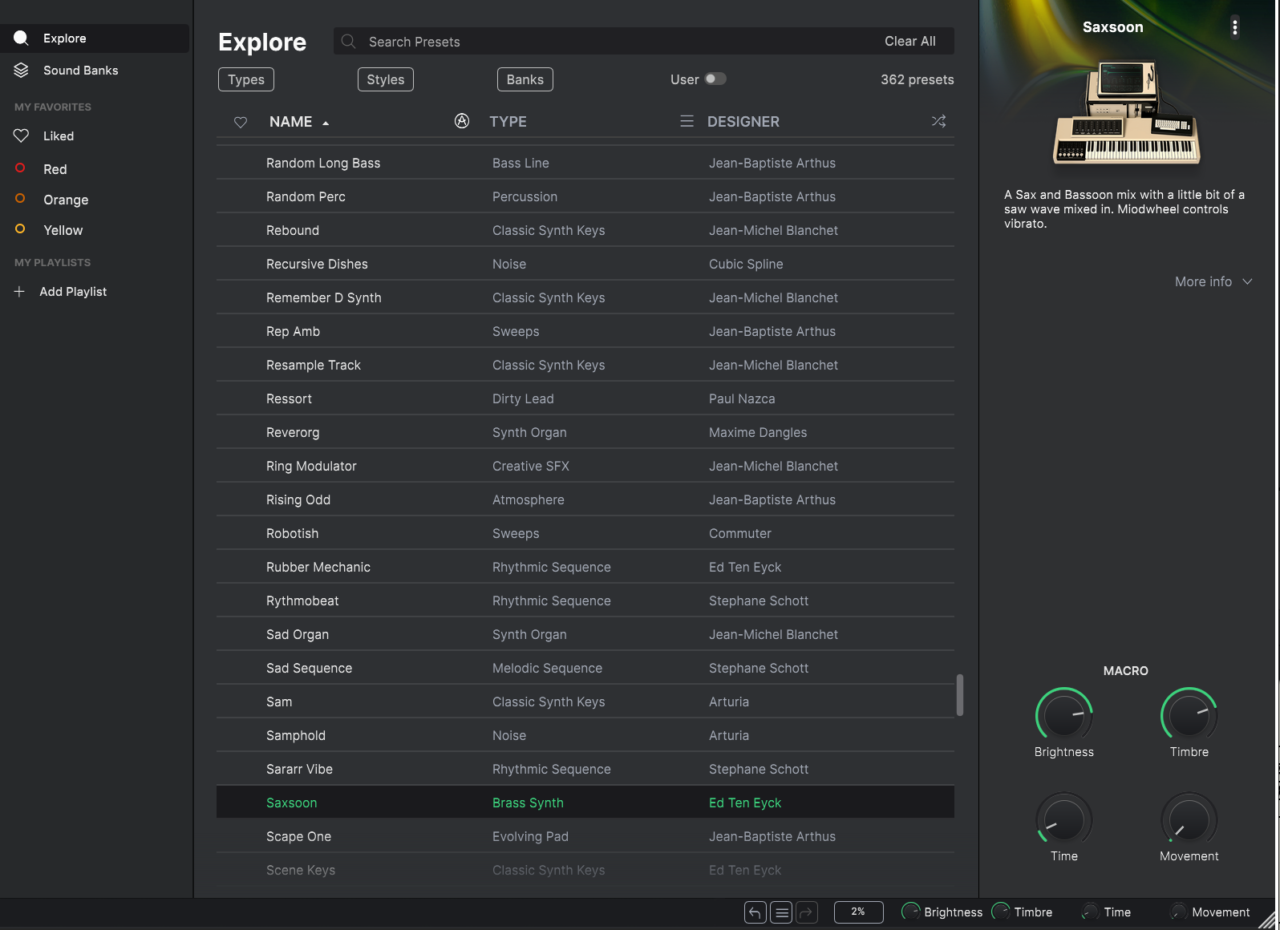Image resolution: width=1280 pixels, height=930 pixels.
Task: Click the heart icon in the column header
Action: 240,122
